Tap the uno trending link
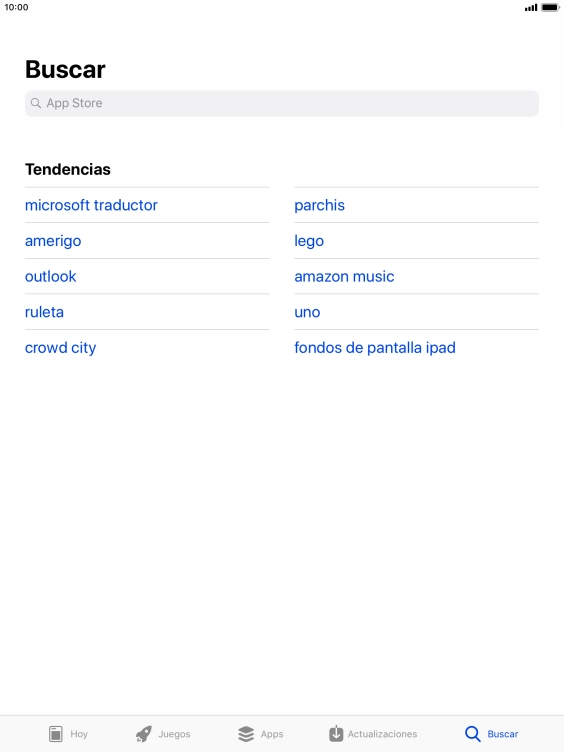 coord(307,312)
